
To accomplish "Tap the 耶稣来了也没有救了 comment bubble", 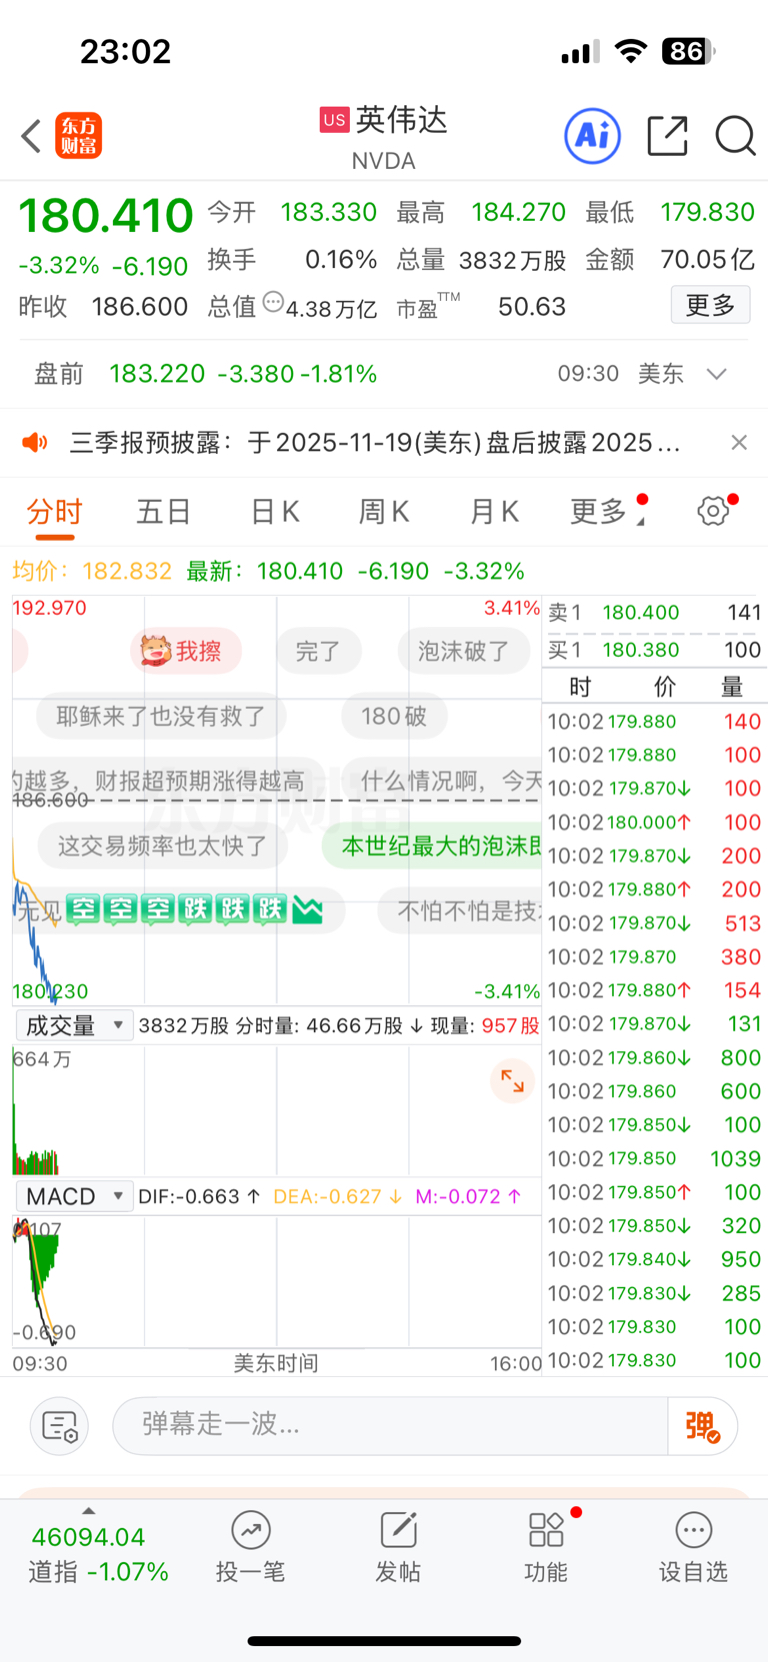I will pyautogui.click(x=161, y=716).
